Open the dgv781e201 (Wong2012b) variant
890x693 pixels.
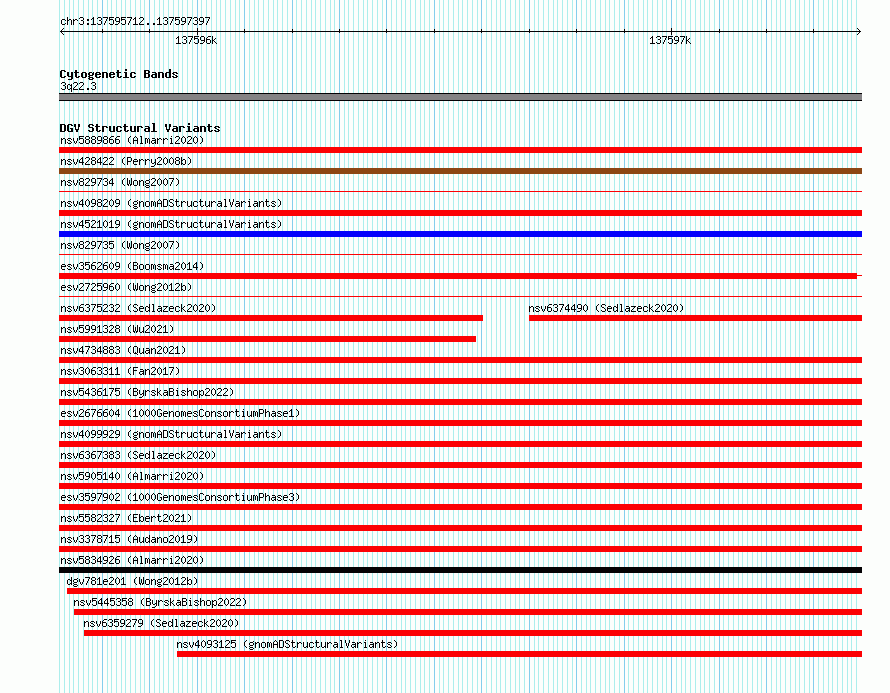click(132, 581)
